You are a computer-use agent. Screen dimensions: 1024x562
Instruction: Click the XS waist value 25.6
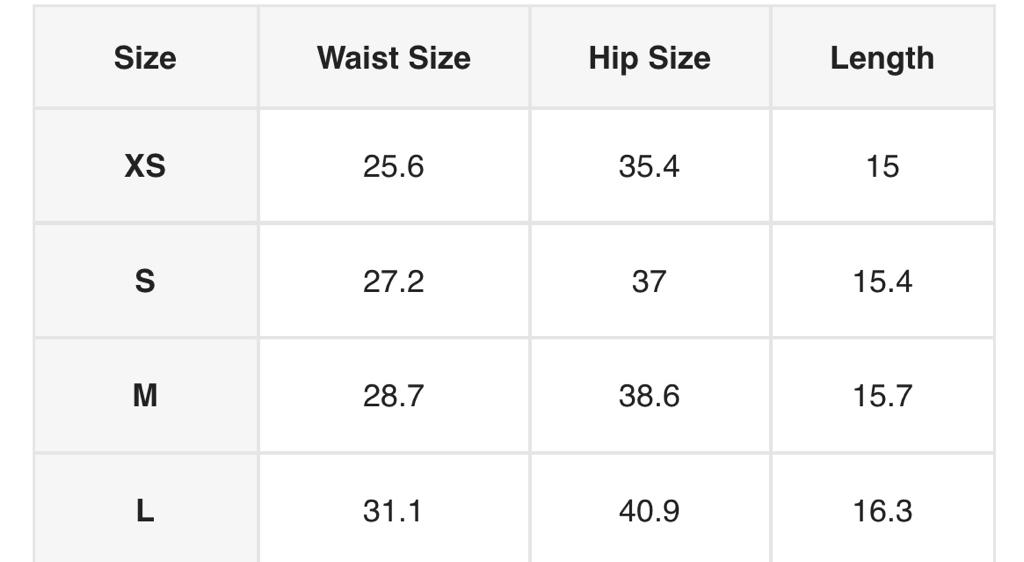[x=394, y=166]
